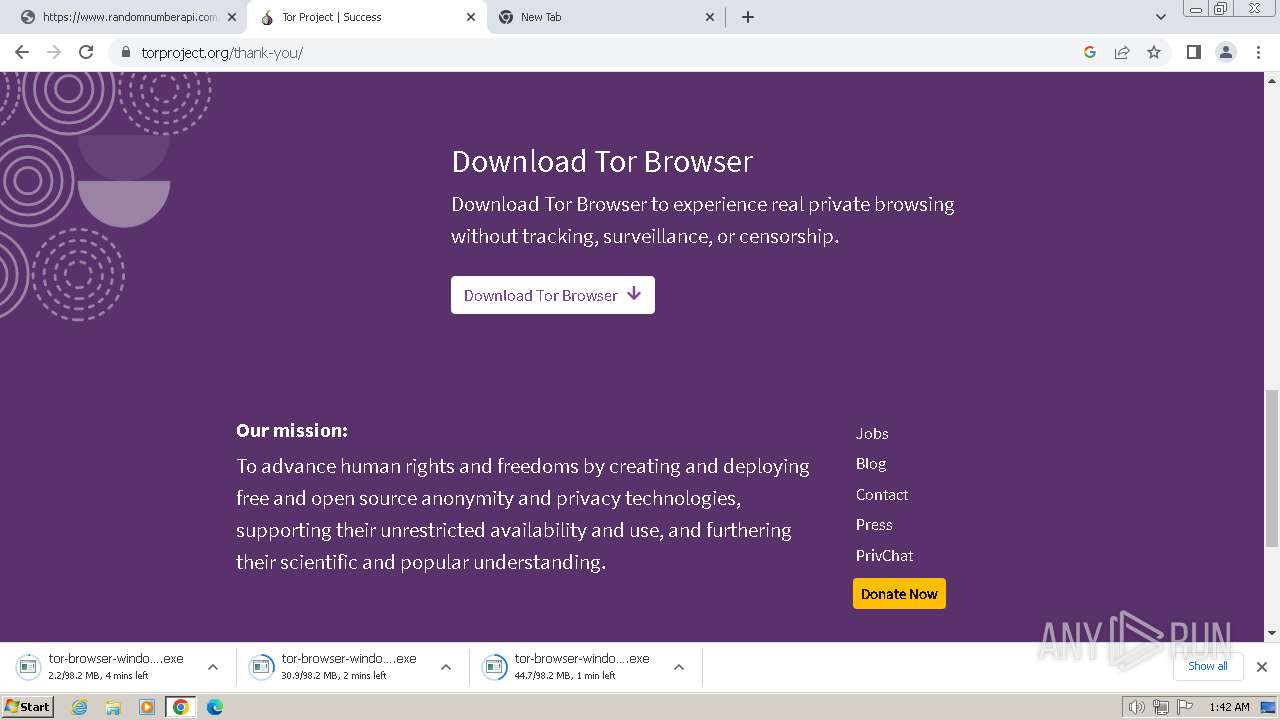Open the Windows Start menu
1280x720 pixels.
tap(27, 706)
